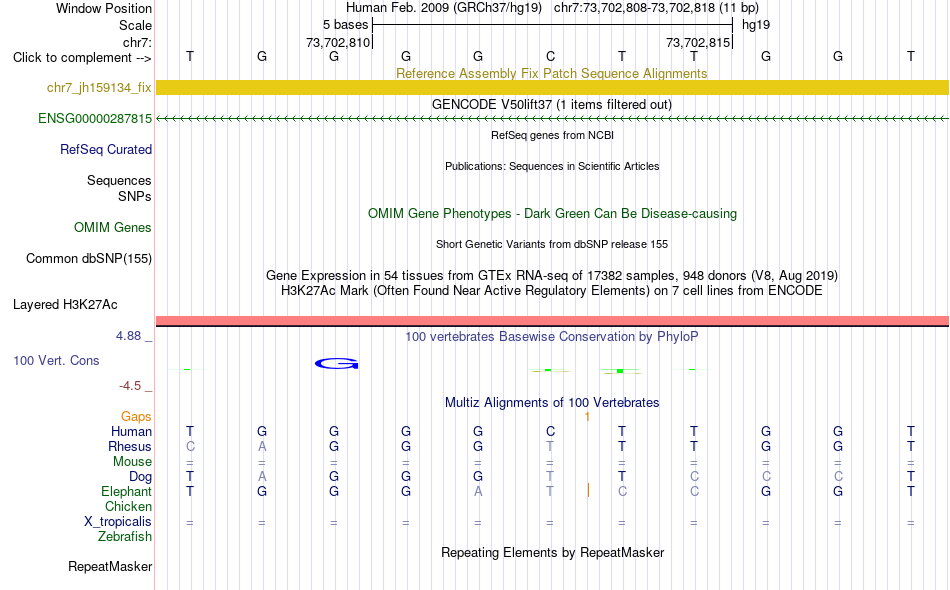Click the Scale label
The width and height of the screenshot is (950, 590).
pyautogui.click(x=136, y=25)
